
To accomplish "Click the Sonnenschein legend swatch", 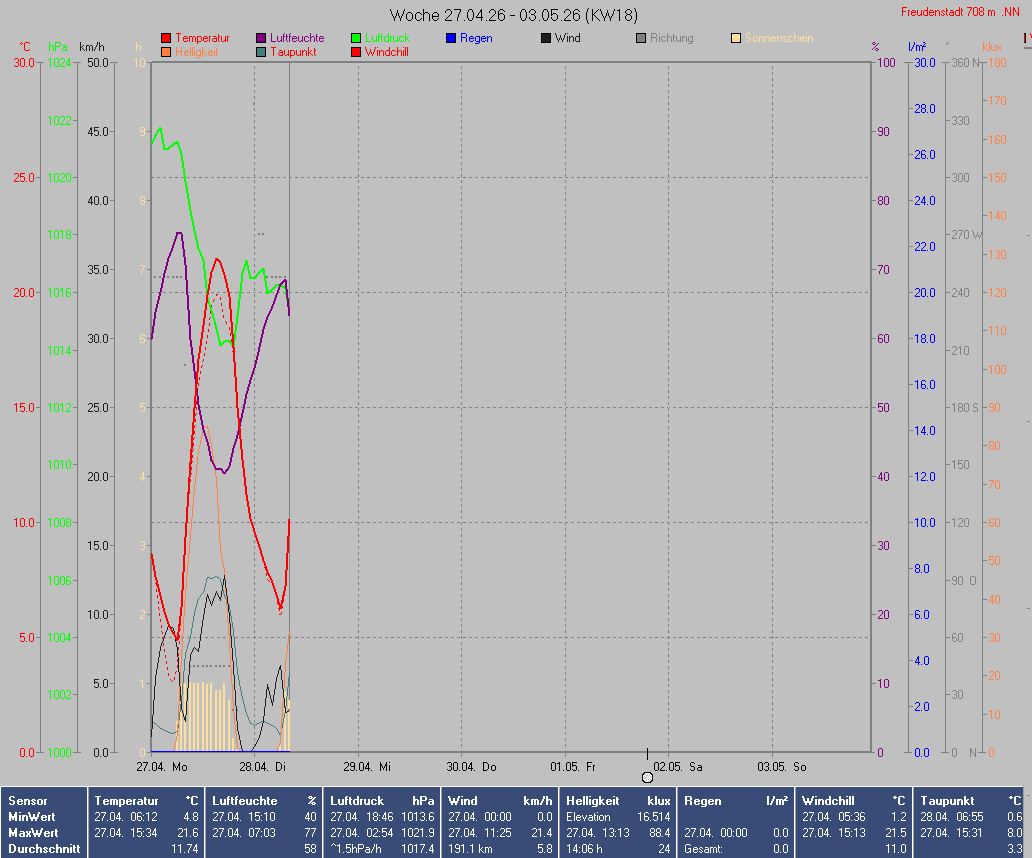I will point(736,38).
